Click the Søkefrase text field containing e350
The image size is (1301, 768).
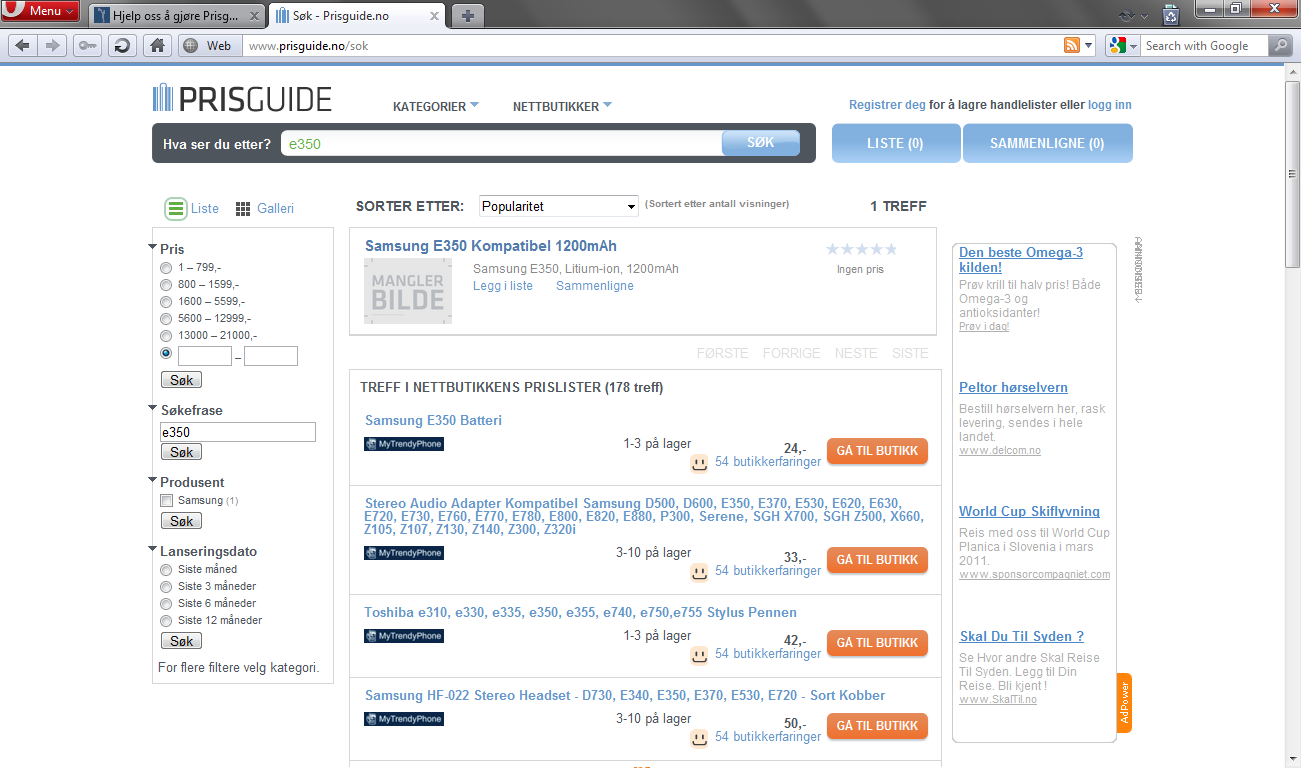click(x=238, y=432)
